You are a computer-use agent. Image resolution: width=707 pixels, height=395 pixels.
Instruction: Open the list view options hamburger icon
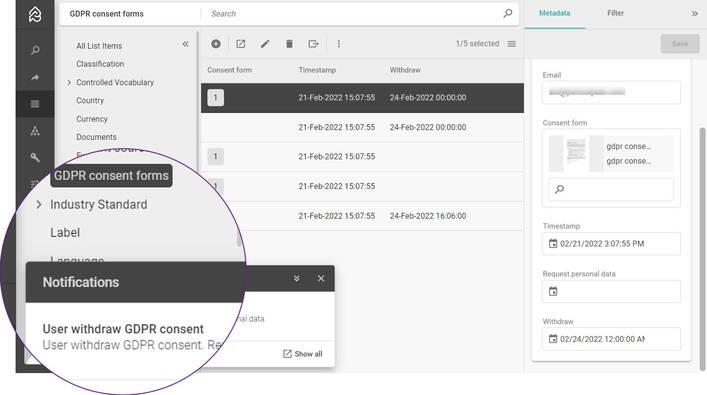(x=512, y=44)
